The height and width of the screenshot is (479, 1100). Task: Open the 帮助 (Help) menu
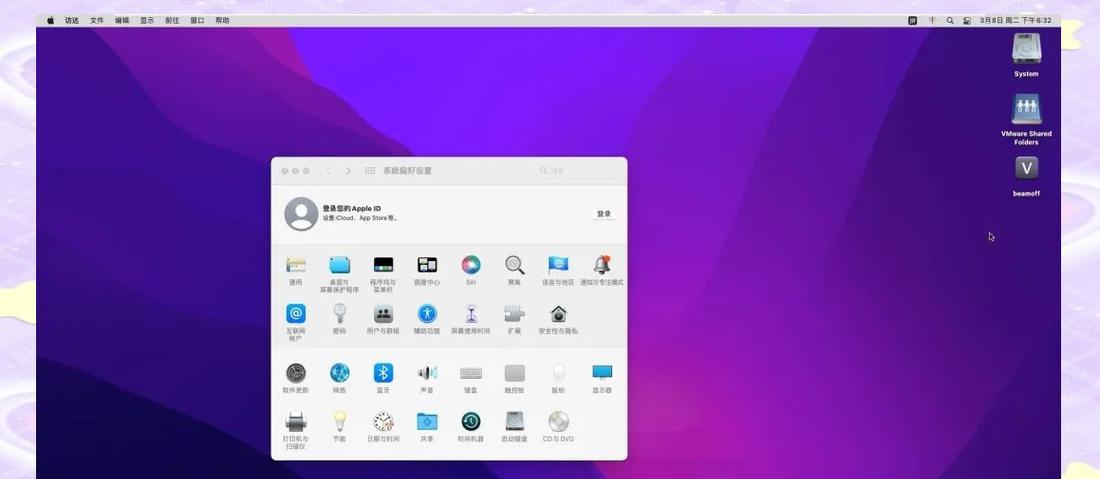click(x=222, y=21)
